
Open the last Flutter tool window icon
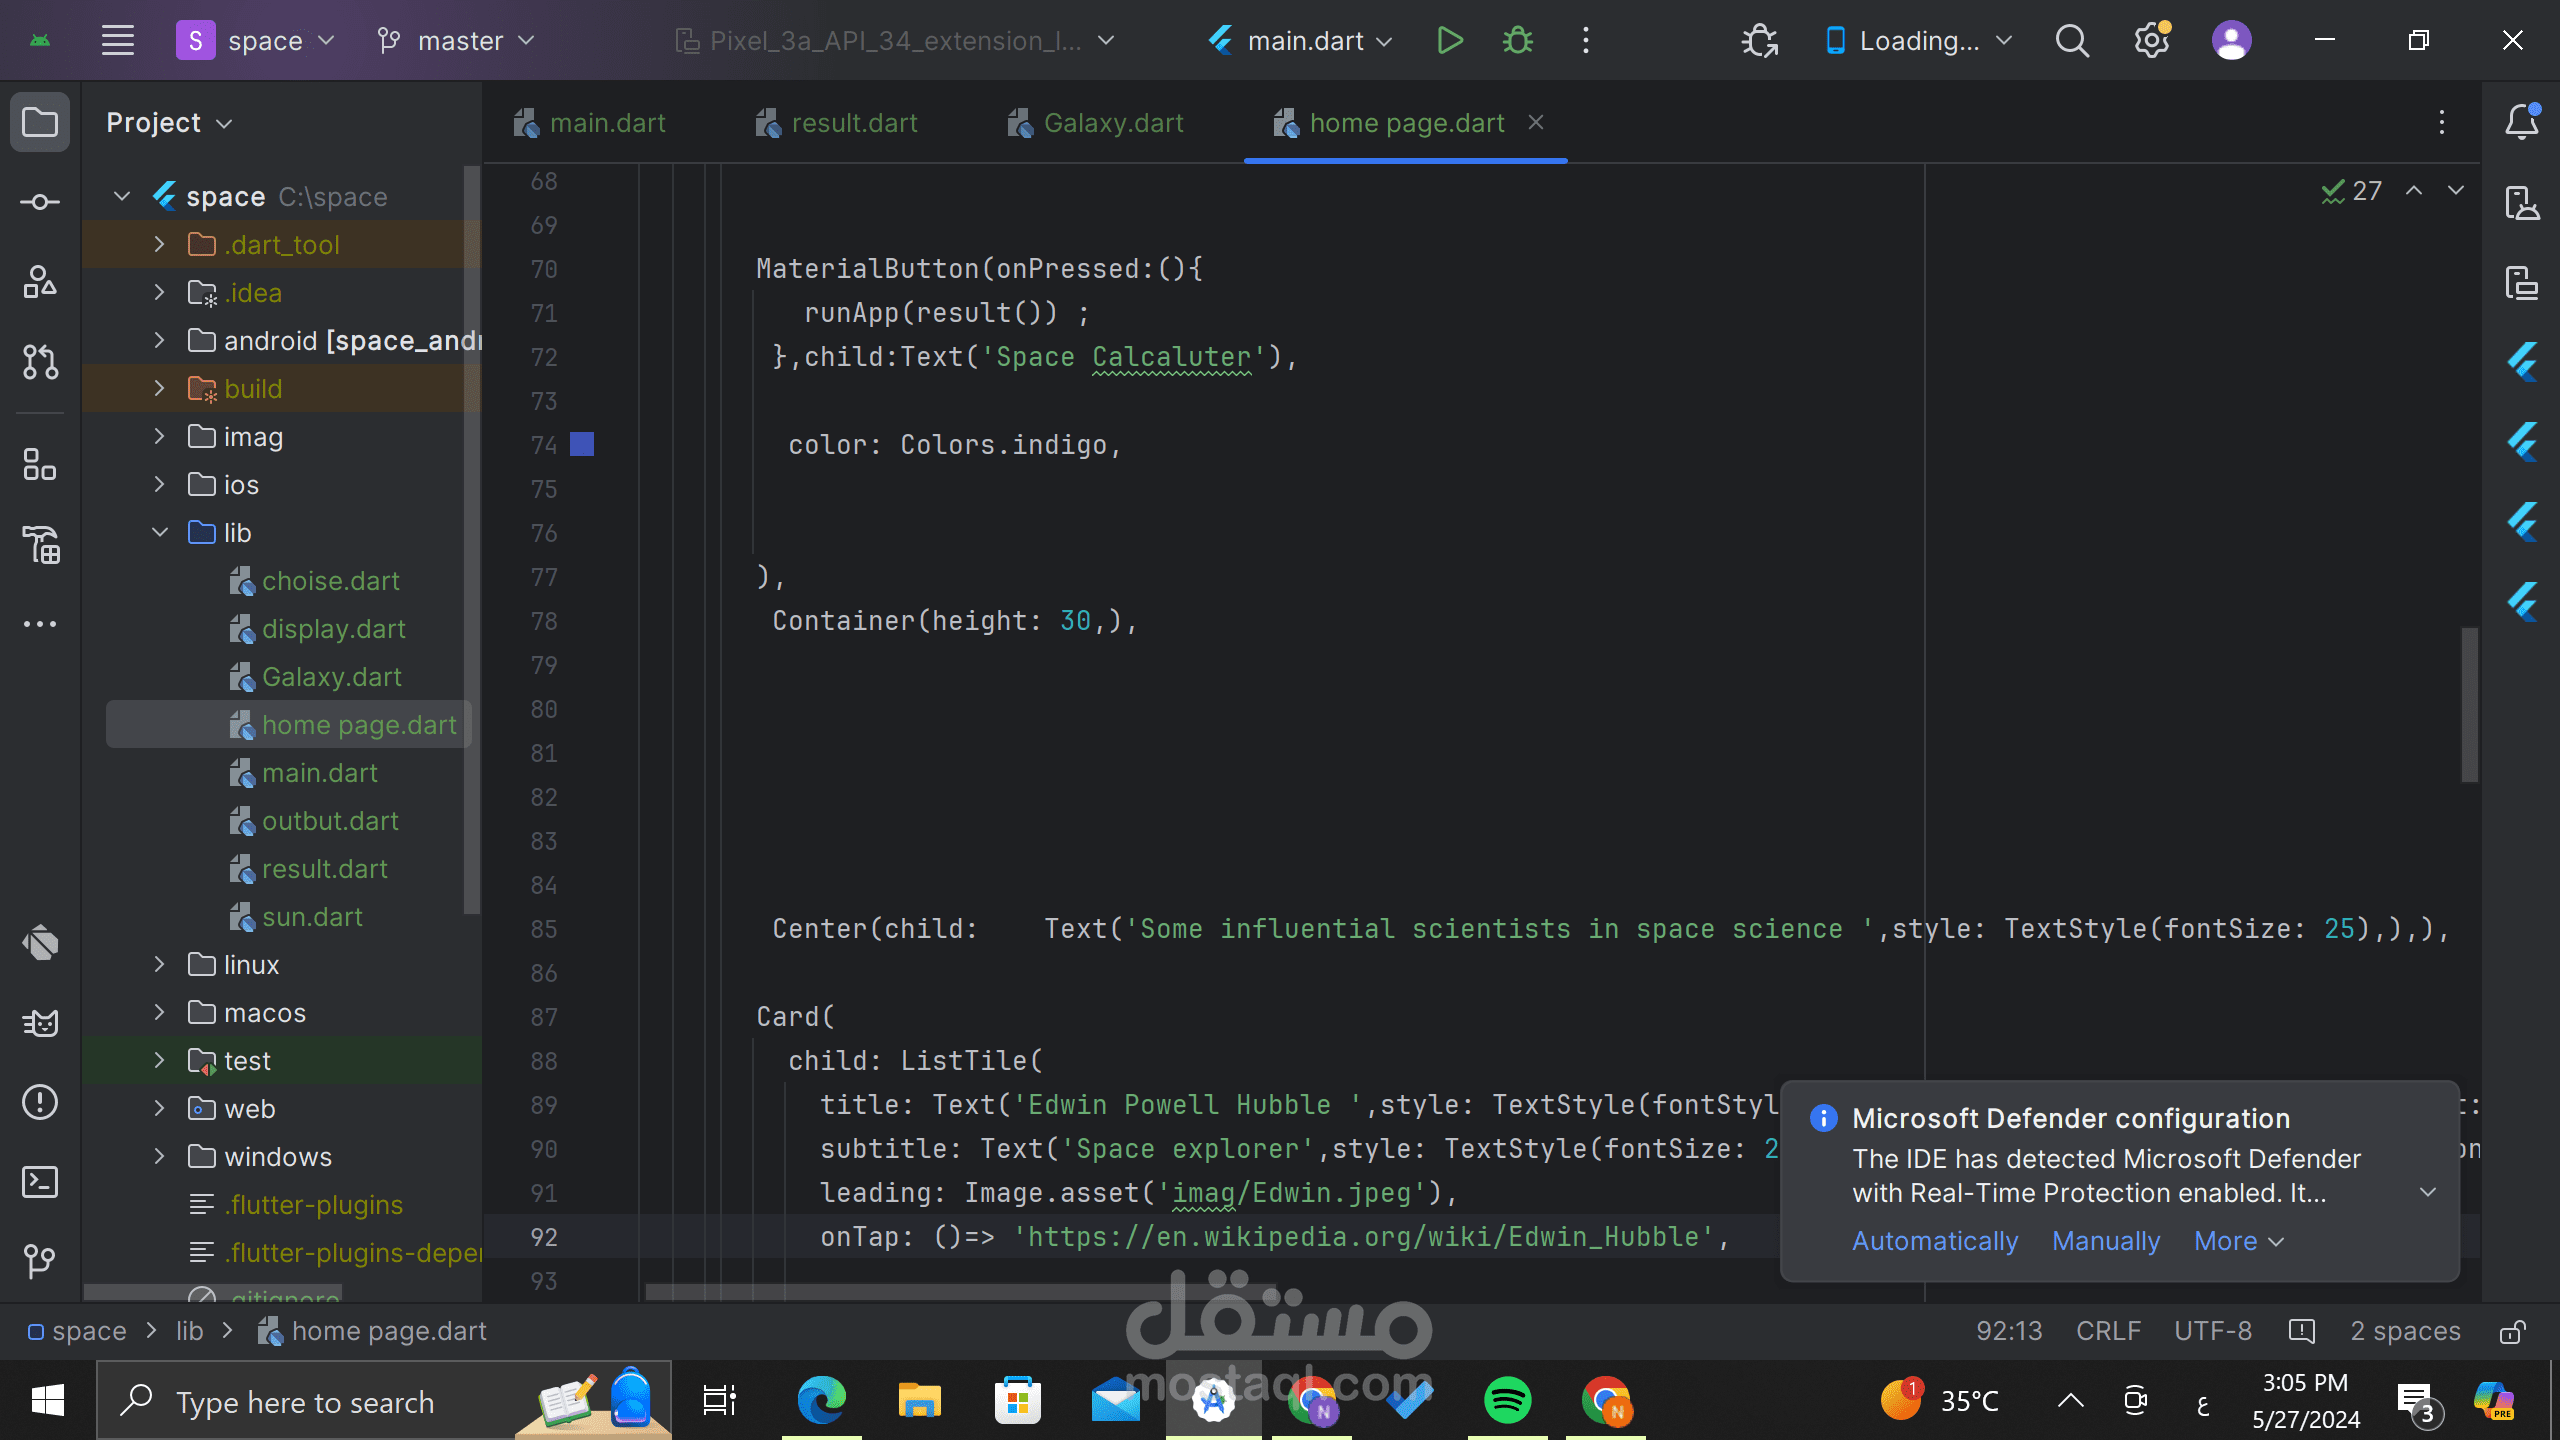tap(2522, 602)
